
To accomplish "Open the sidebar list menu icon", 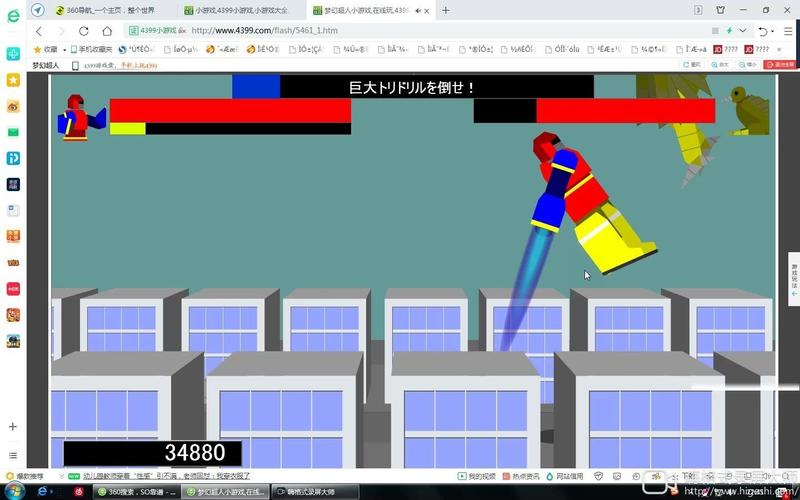I will [13, 455].
